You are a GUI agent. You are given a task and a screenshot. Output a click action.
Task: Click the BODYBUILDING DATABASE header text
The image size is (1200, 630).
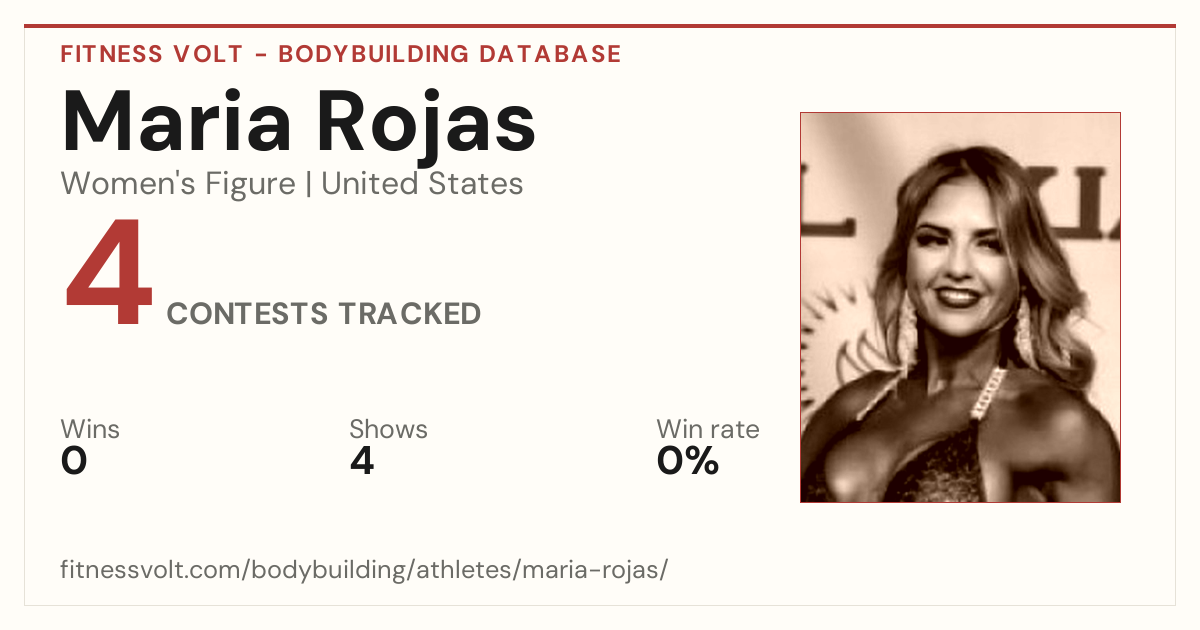[x=450, y=54]
